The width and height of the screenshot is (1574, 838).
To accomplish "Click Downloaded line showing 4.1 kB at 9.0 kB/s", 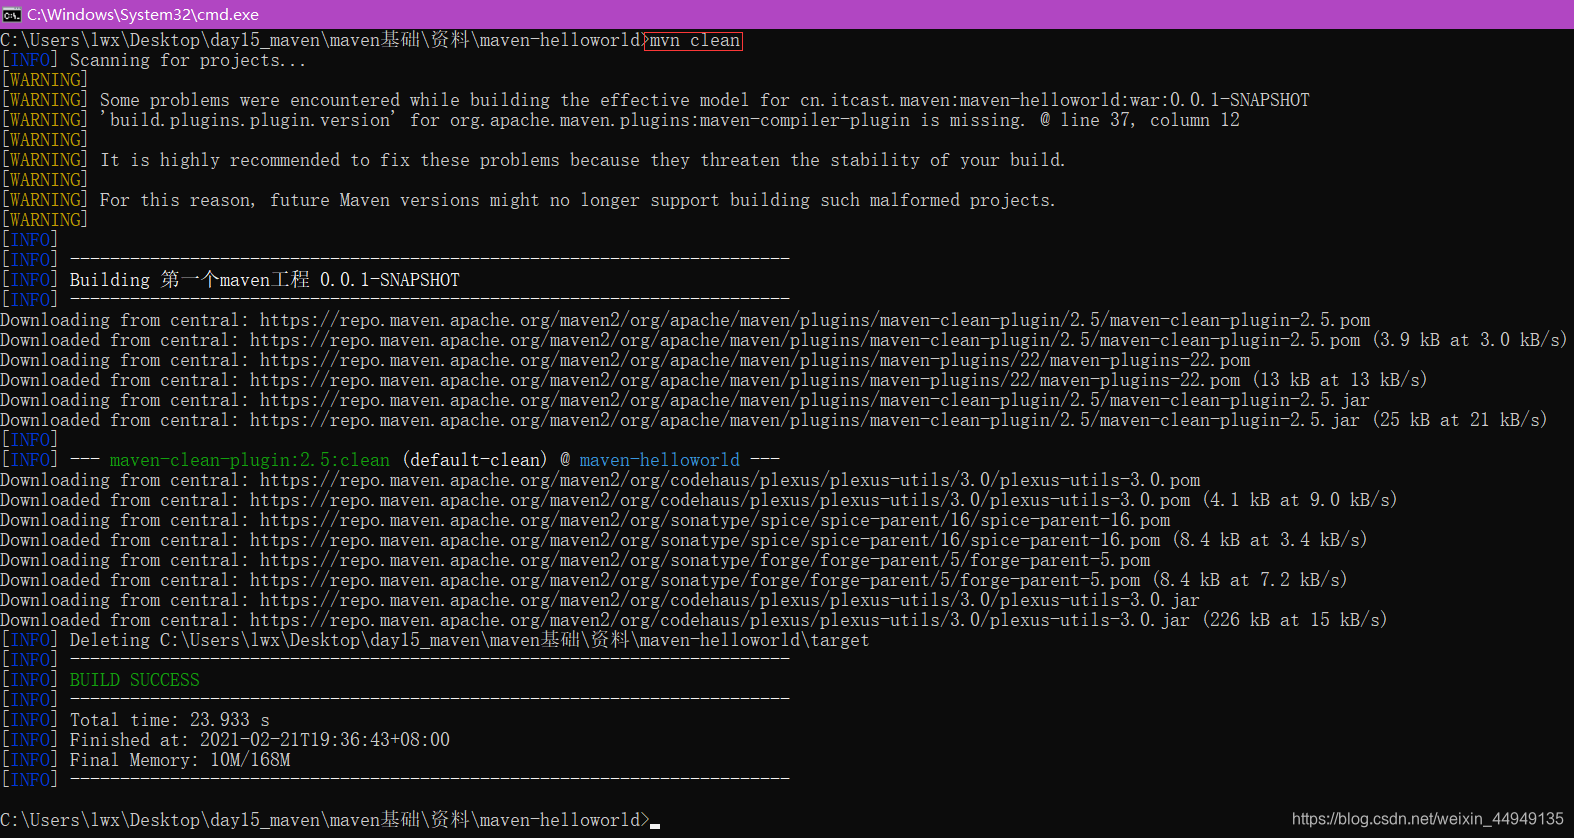I will (699, 500).
